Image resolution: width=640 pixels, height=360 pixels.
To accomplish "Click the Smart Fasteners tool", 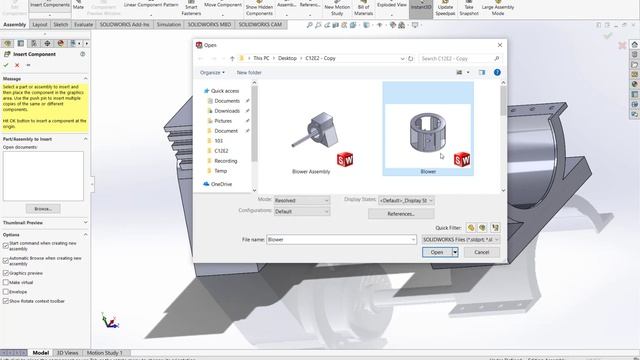I will (x=191, y=8).
